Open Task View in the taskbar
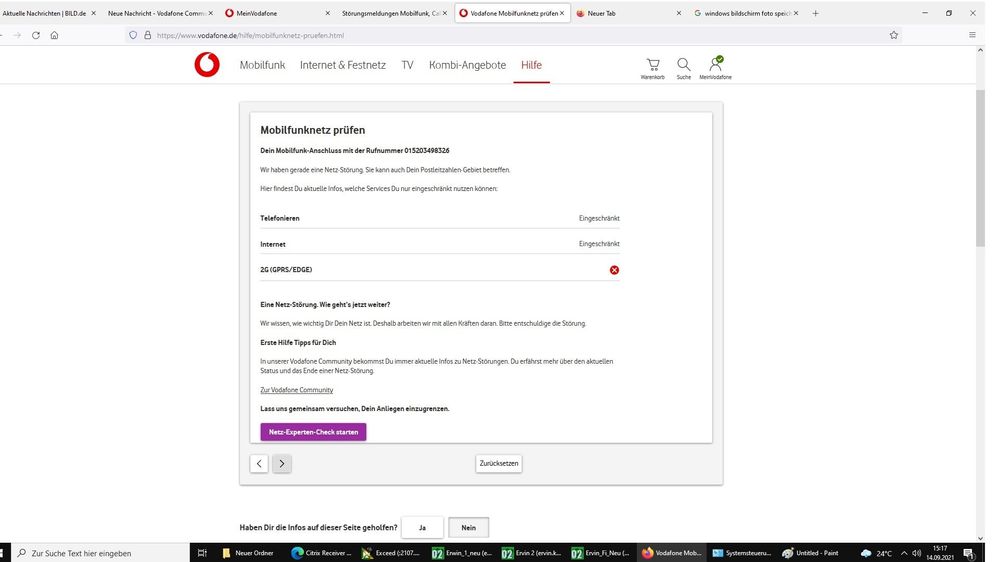999x562 pixels. point(202,553)
